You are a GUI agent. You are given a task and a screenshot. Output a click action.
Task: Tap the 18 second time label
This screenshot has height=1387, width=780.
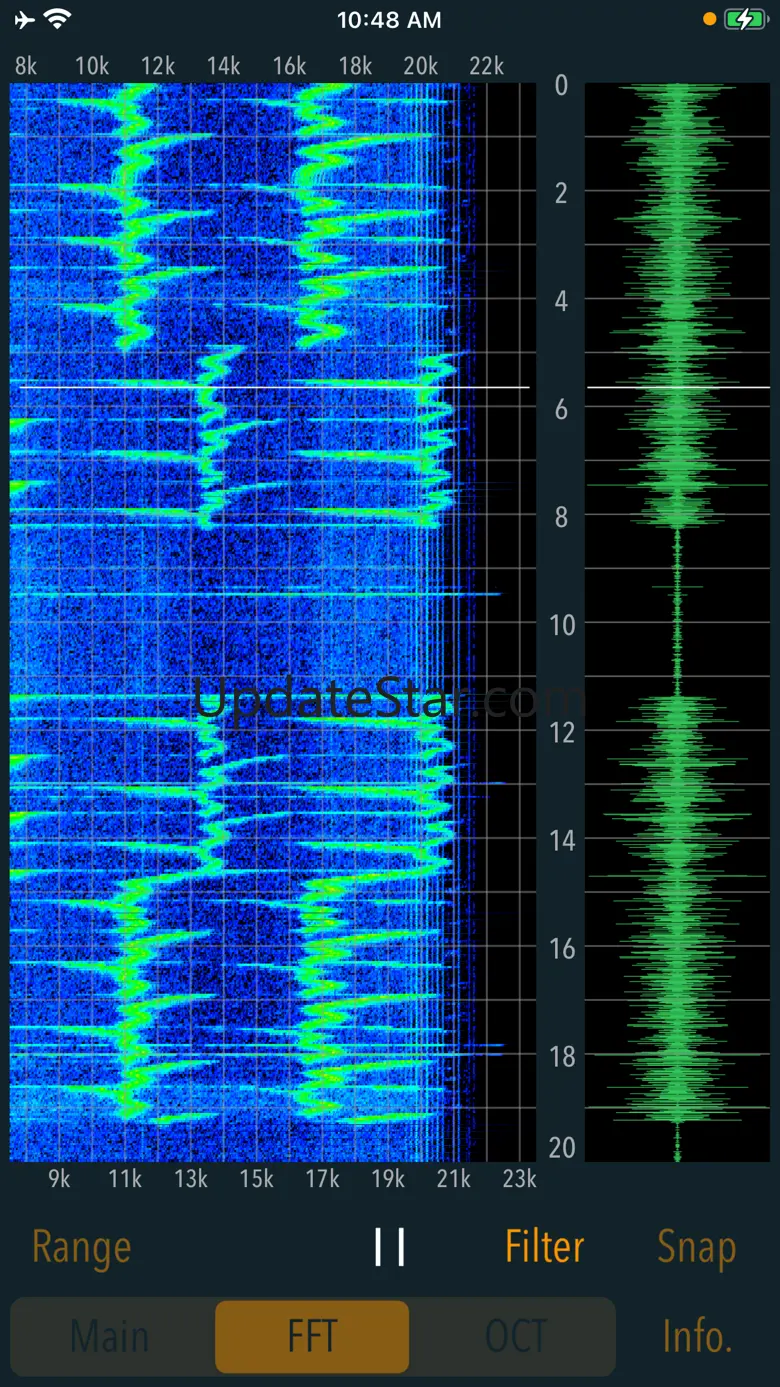[562, 1055]
